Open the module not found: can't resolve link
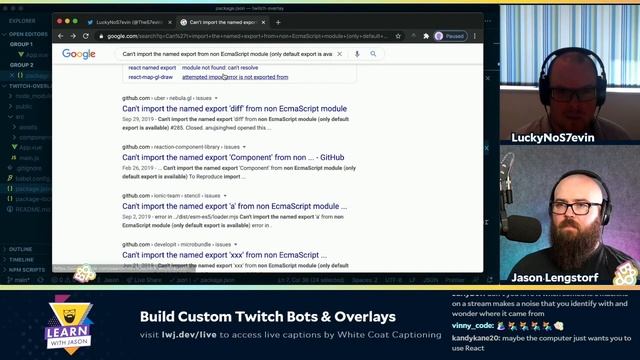 [220, 68]
